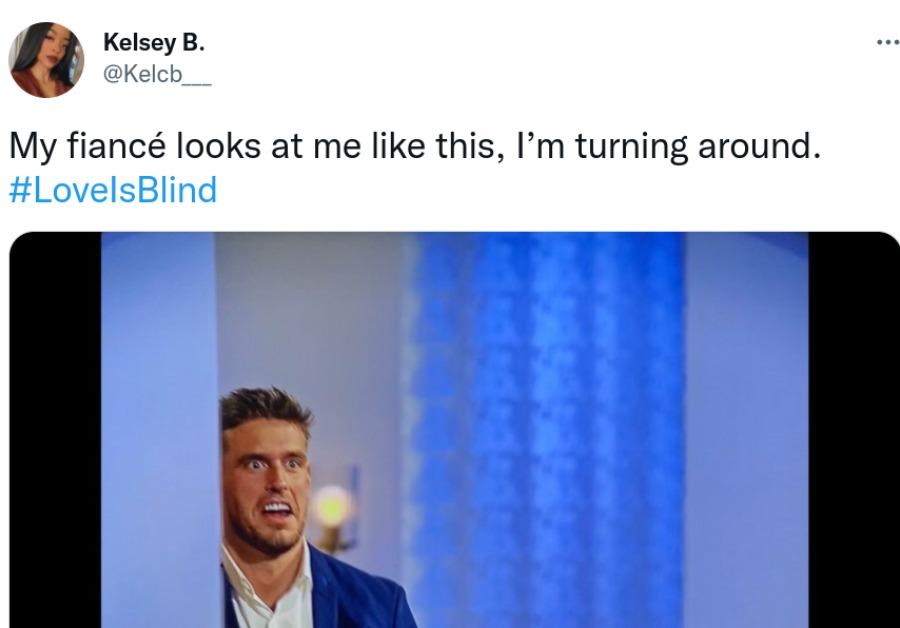900x628 pixels.
Task: View the embedded Love Is Blind screenshot
Action: 450,430
